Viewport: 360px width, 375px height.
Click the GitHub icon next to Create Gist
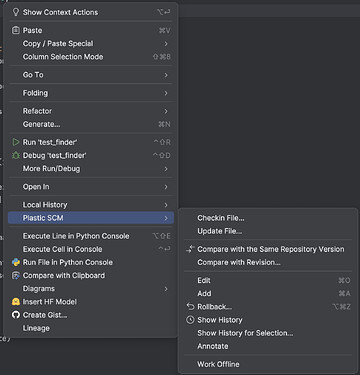[x=16, y=315]
